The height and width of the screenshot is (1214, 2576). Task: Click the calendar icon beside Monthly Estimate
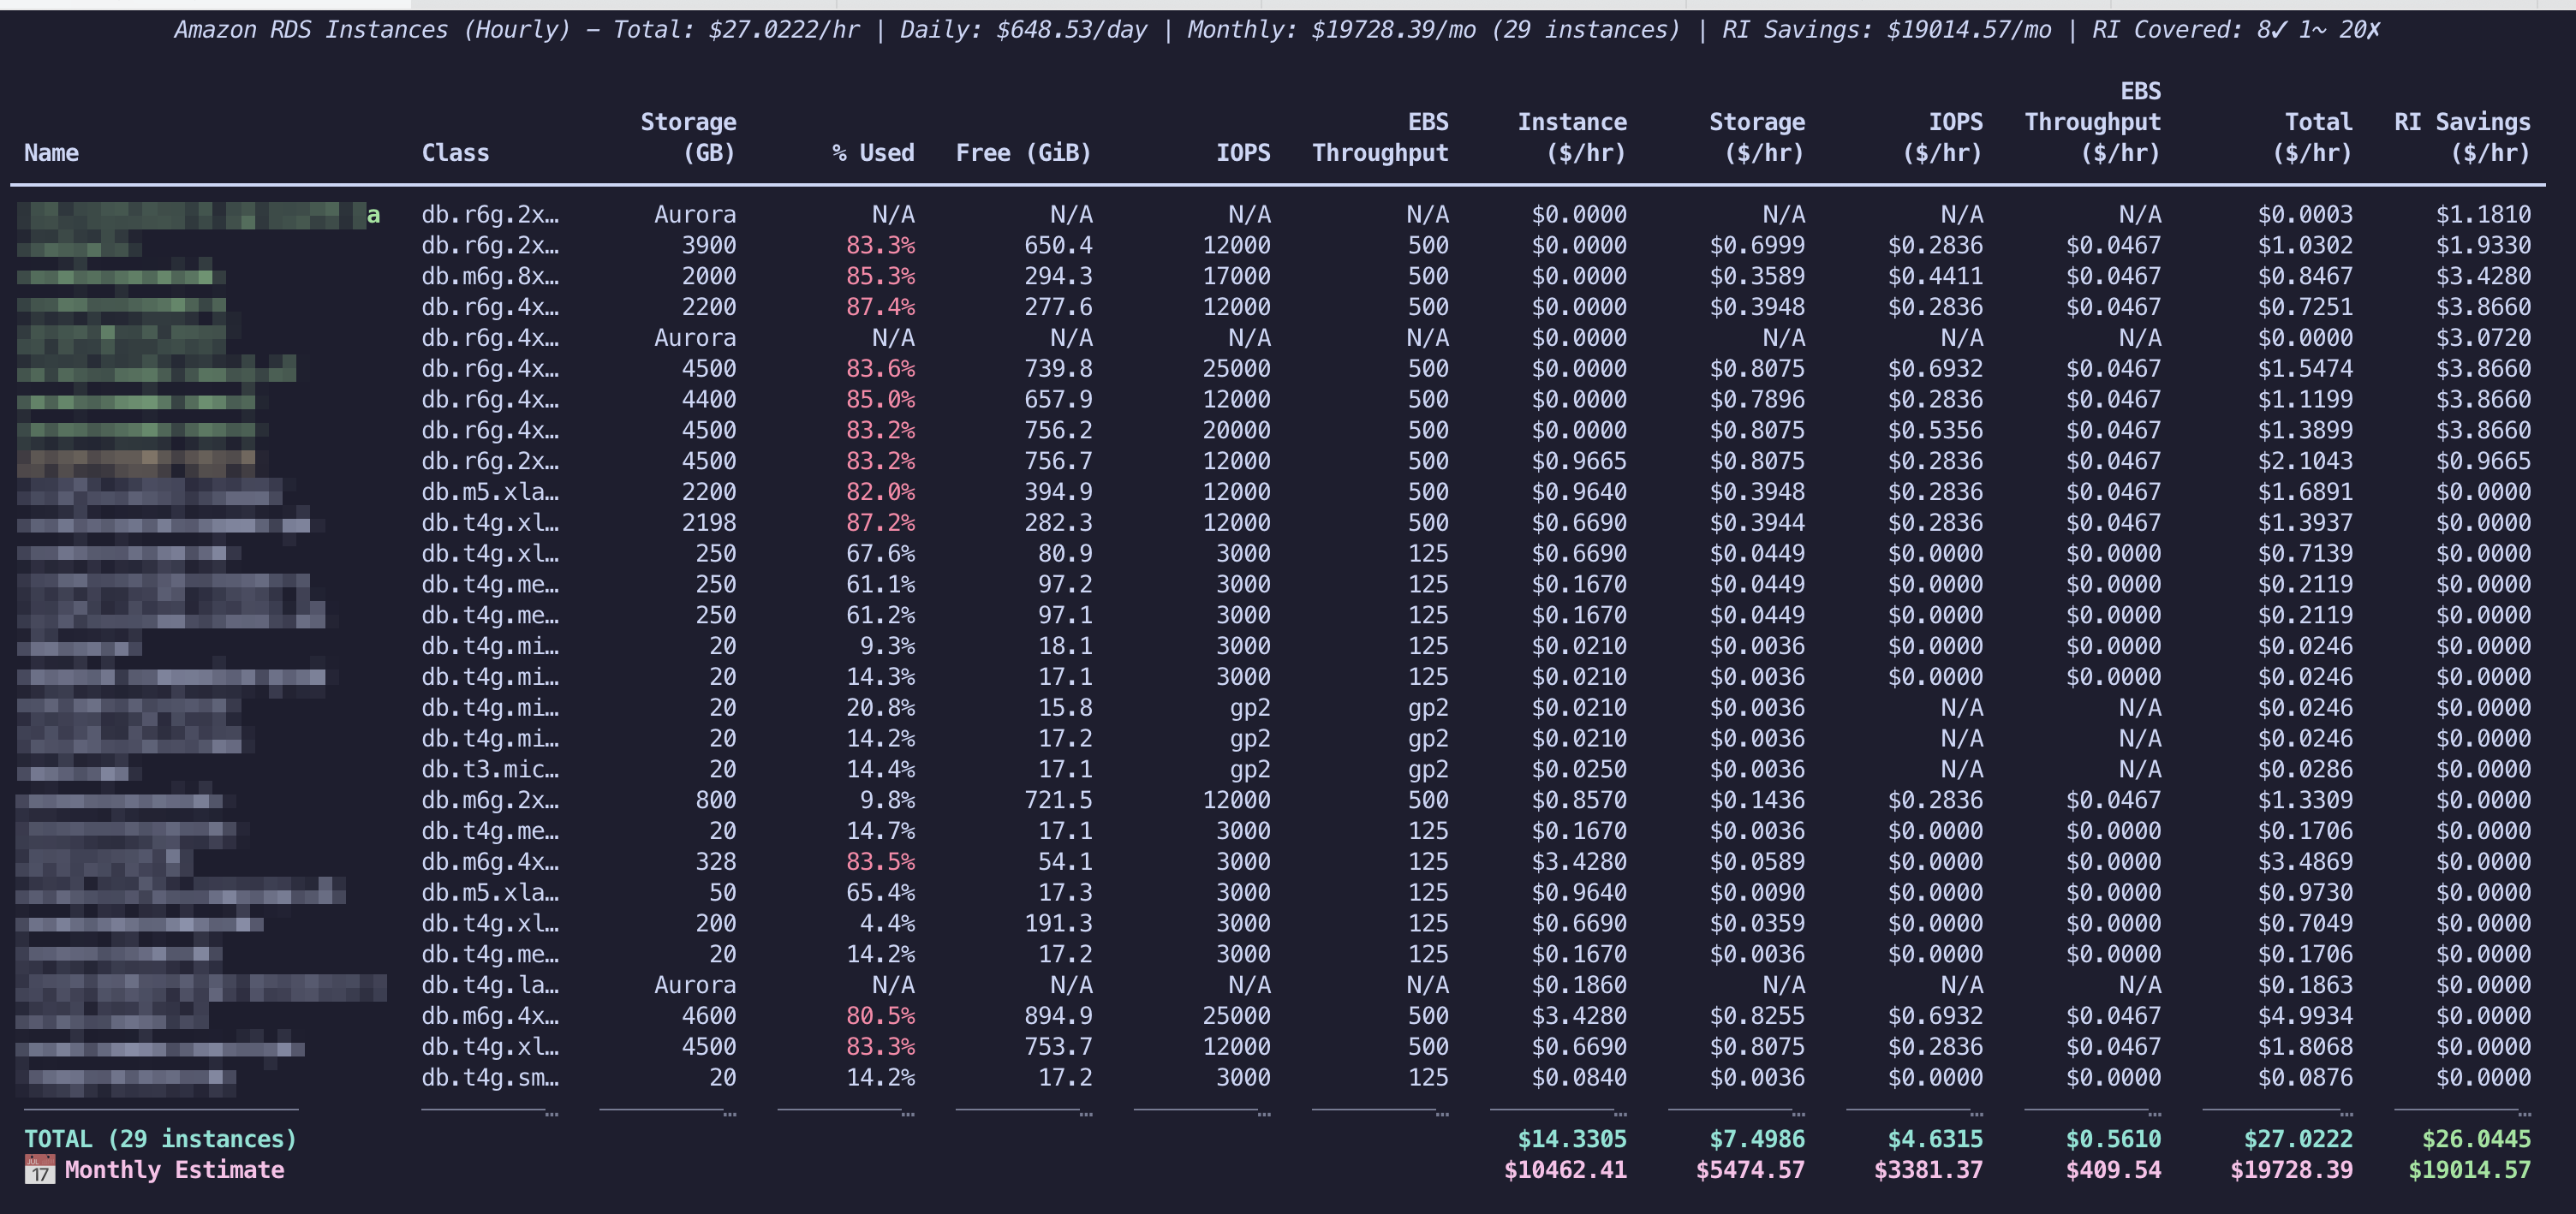click(x=40, y=1169)
